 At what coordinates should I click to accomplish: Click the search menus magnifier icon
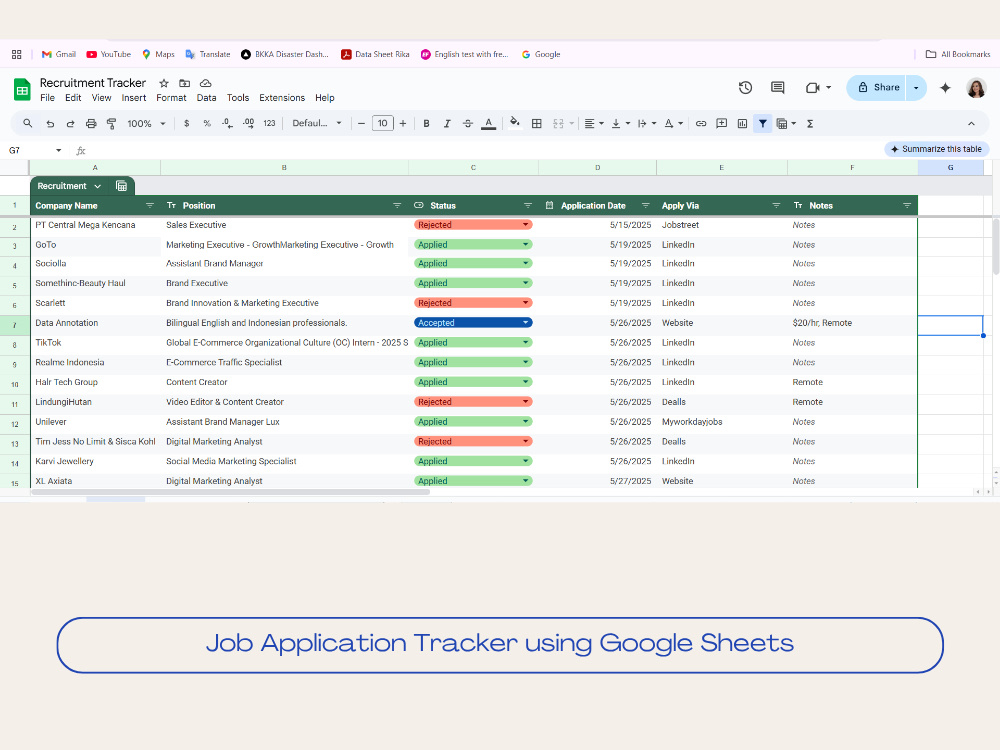[x=27, y=124]
